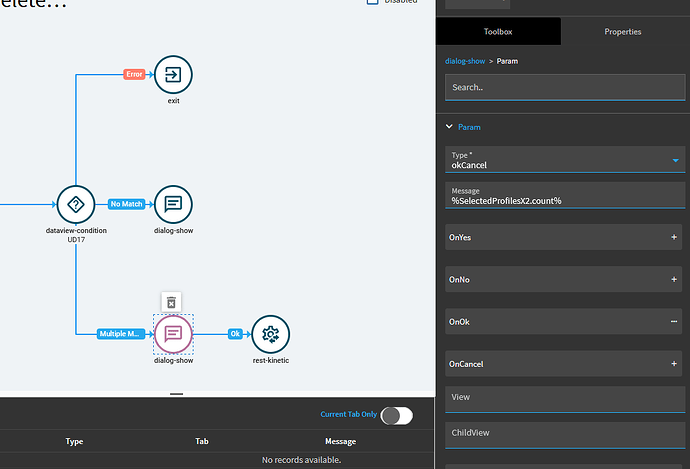Select the highlighted pink dialog-show node
This screenshot has width=690, height=469.
(x=173, y=334)
